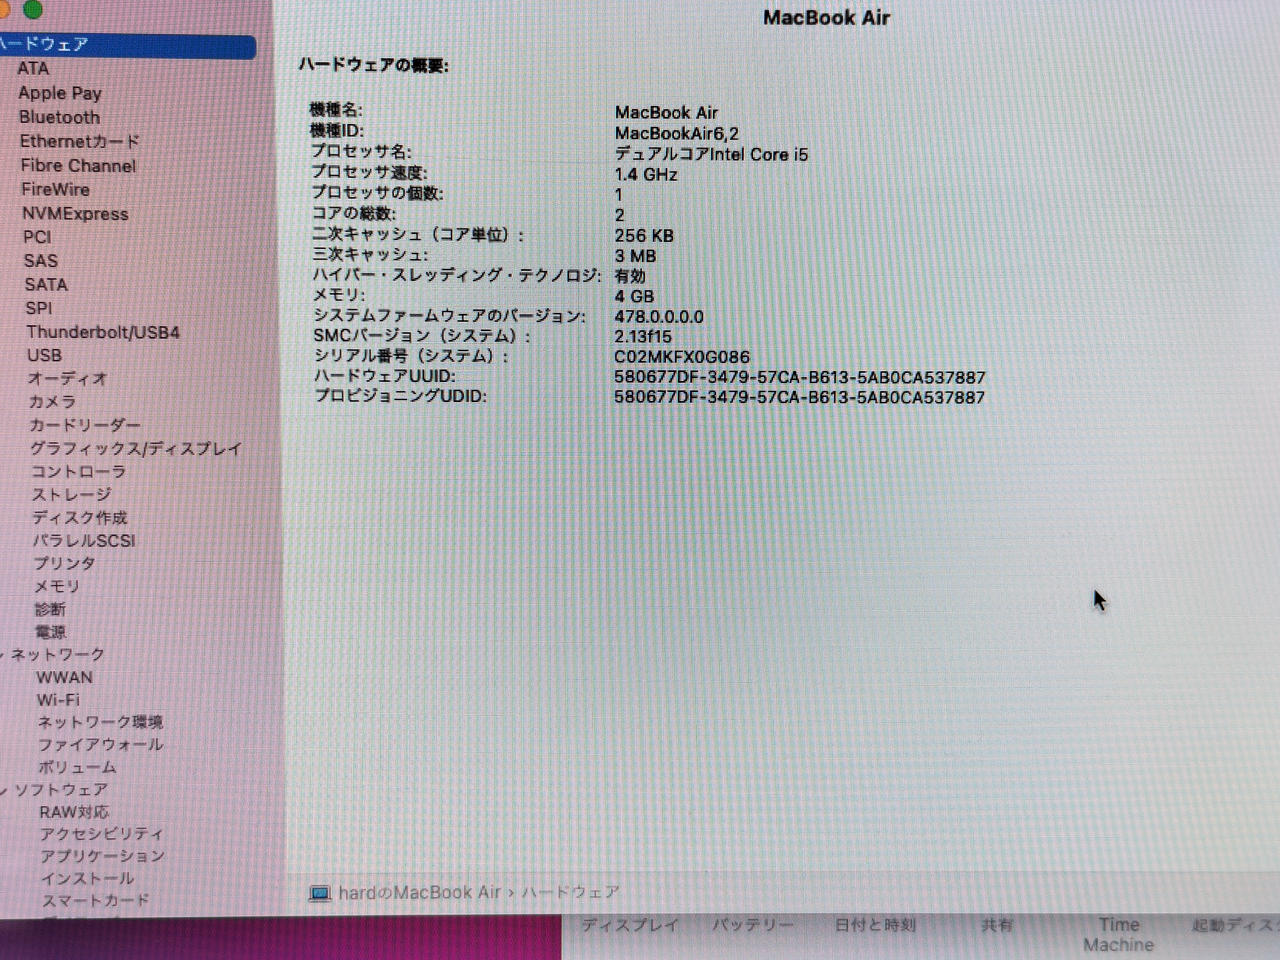View ファイアウォール settings info

pos(100,745)
